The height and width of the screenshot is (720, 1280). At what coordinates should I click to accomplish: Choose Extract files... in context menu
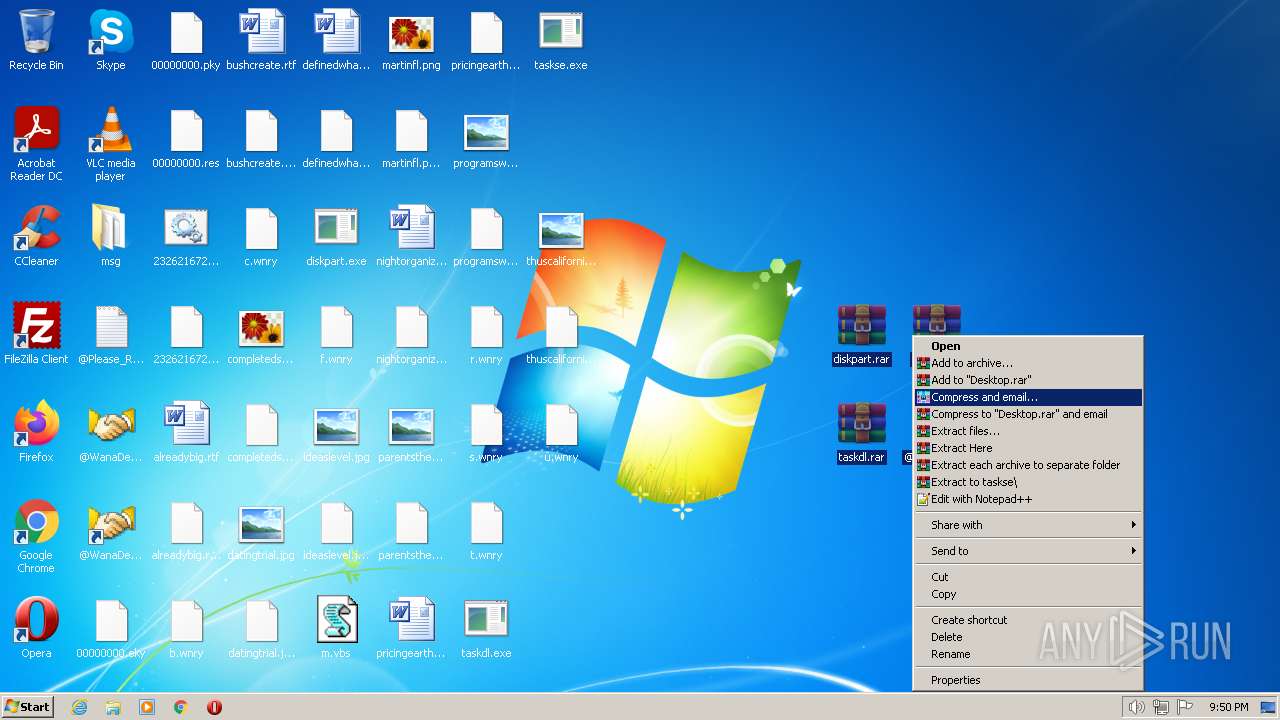tap(1027, 431)
